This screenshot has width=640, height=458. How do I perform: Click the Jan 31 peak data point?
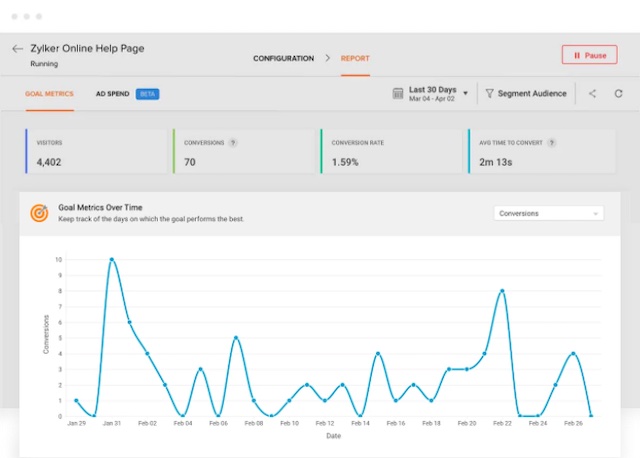pyautogui.click(x=111, y=260)
